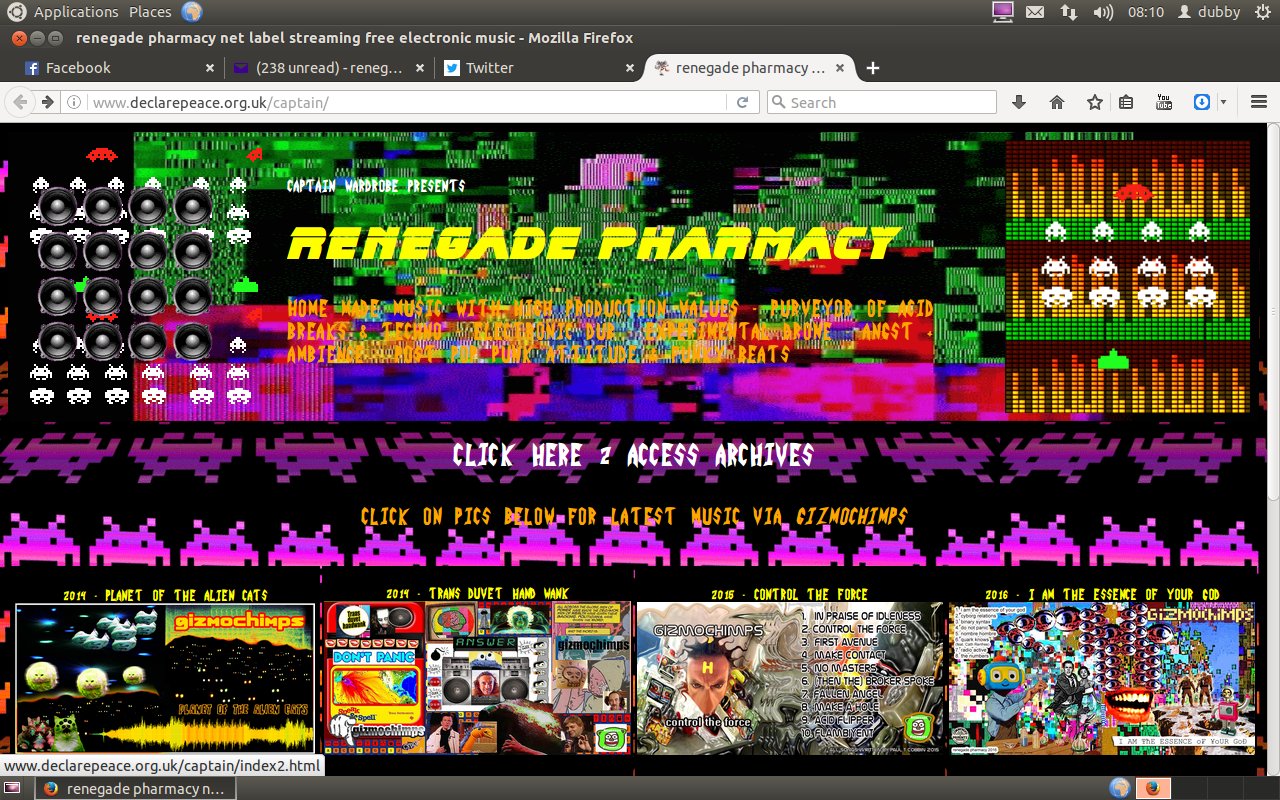Focus the Firefox Search box
Viewport: 1280px width, 800px height.
[882, 102]
